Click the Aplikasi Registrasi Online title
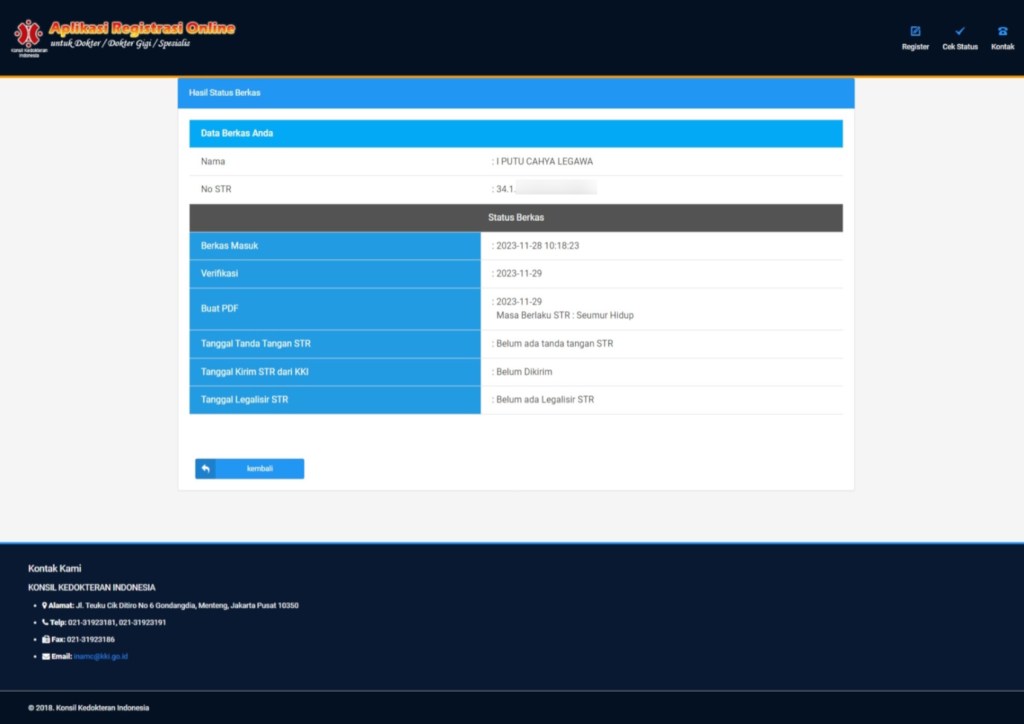The width and height of the screenshot is (1024, 724). coord(141,28)
